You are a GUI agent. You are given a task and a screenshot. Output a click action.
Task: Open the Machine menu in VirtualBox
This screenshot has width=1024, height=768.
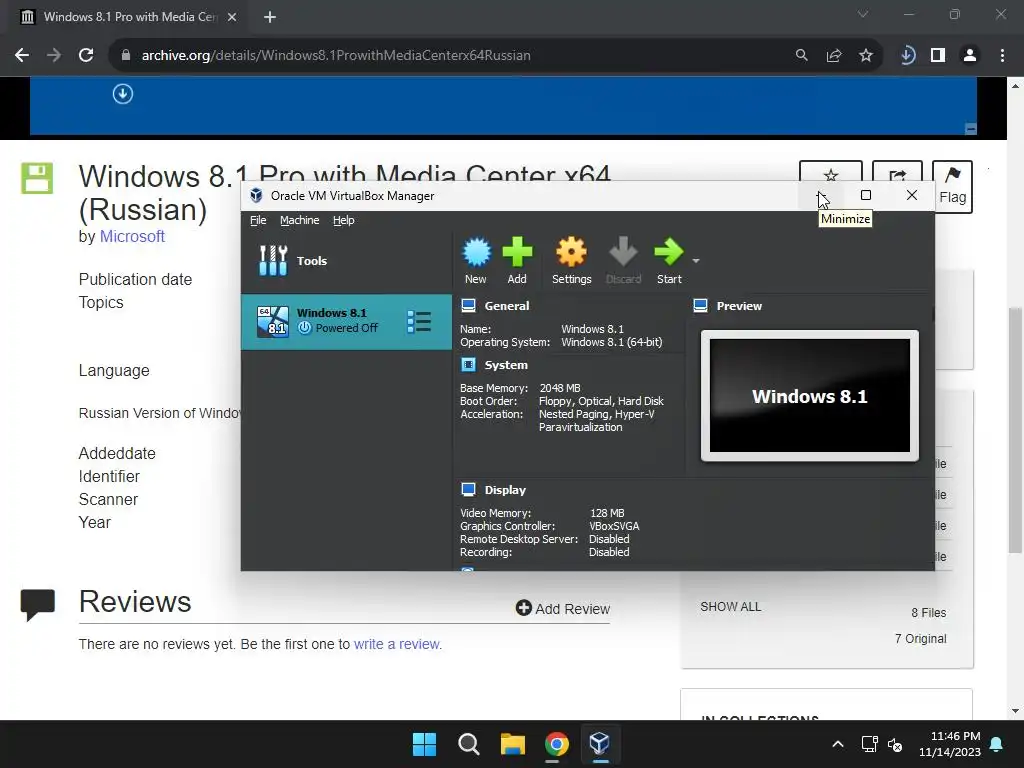(x=300, y=220)
